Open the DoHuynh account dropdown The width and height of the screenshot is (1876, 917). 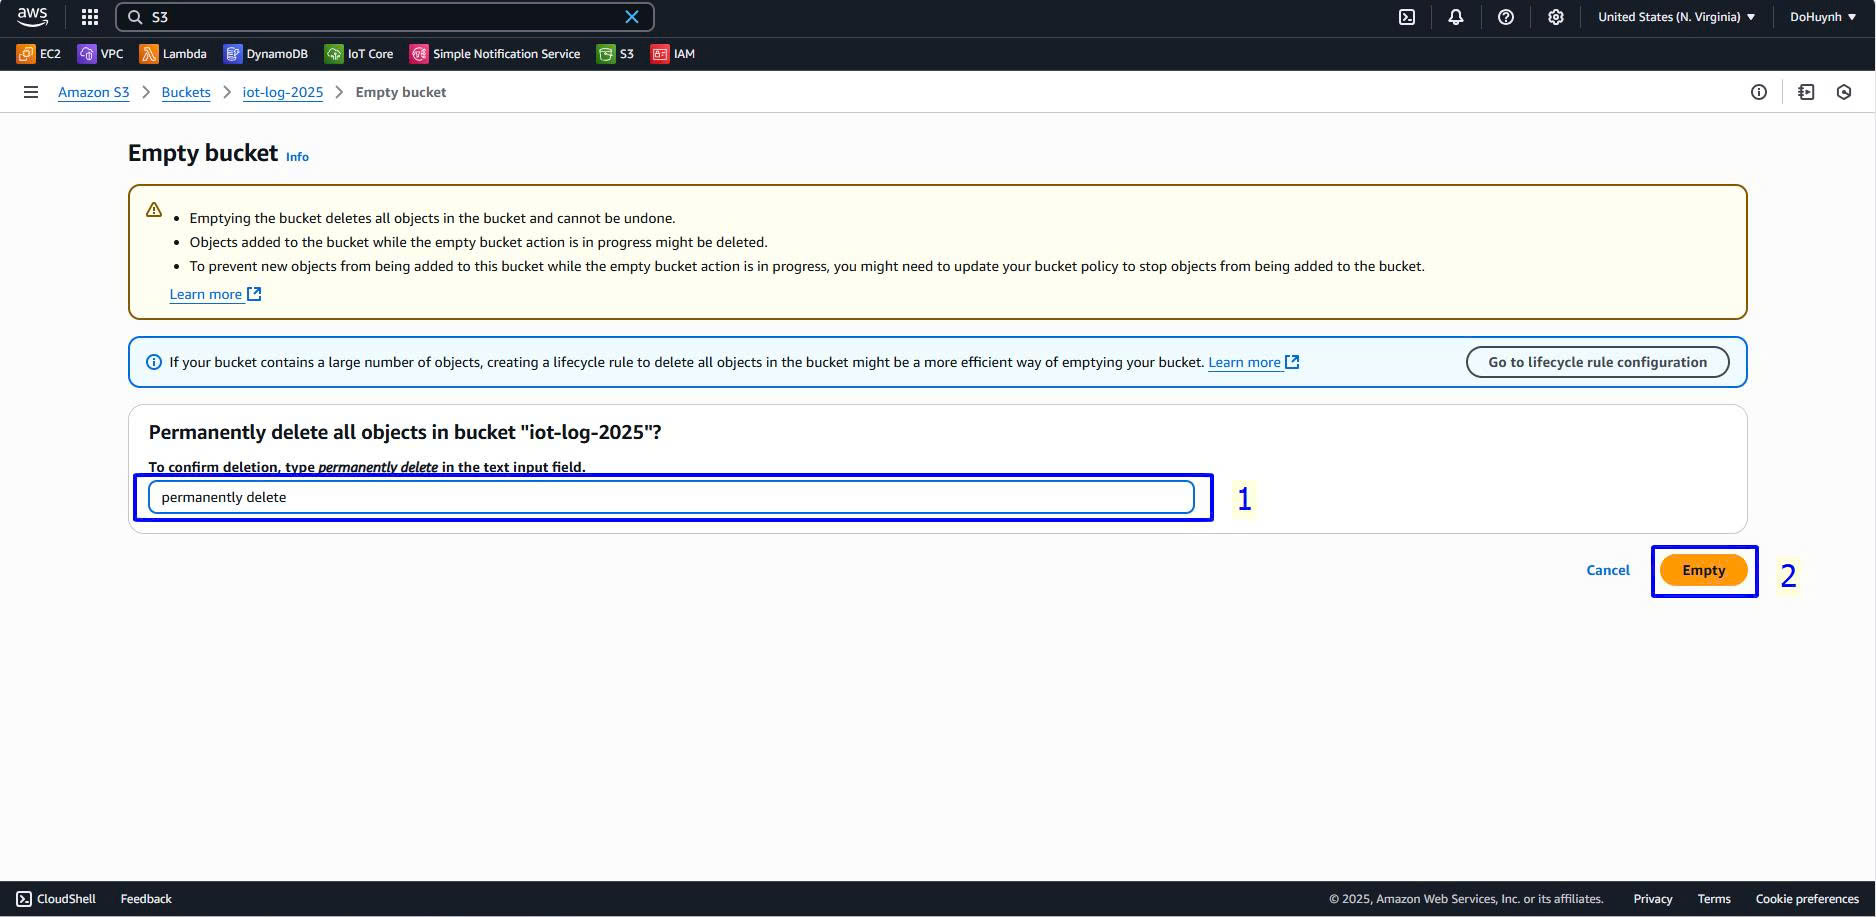tap(1822, 17)
